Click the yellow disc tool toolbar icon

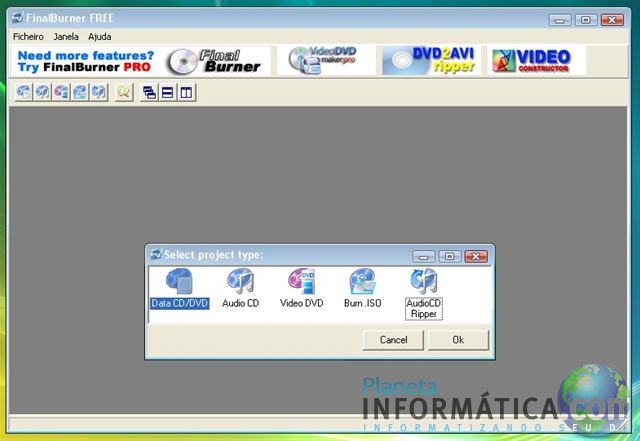click(124, 92)
